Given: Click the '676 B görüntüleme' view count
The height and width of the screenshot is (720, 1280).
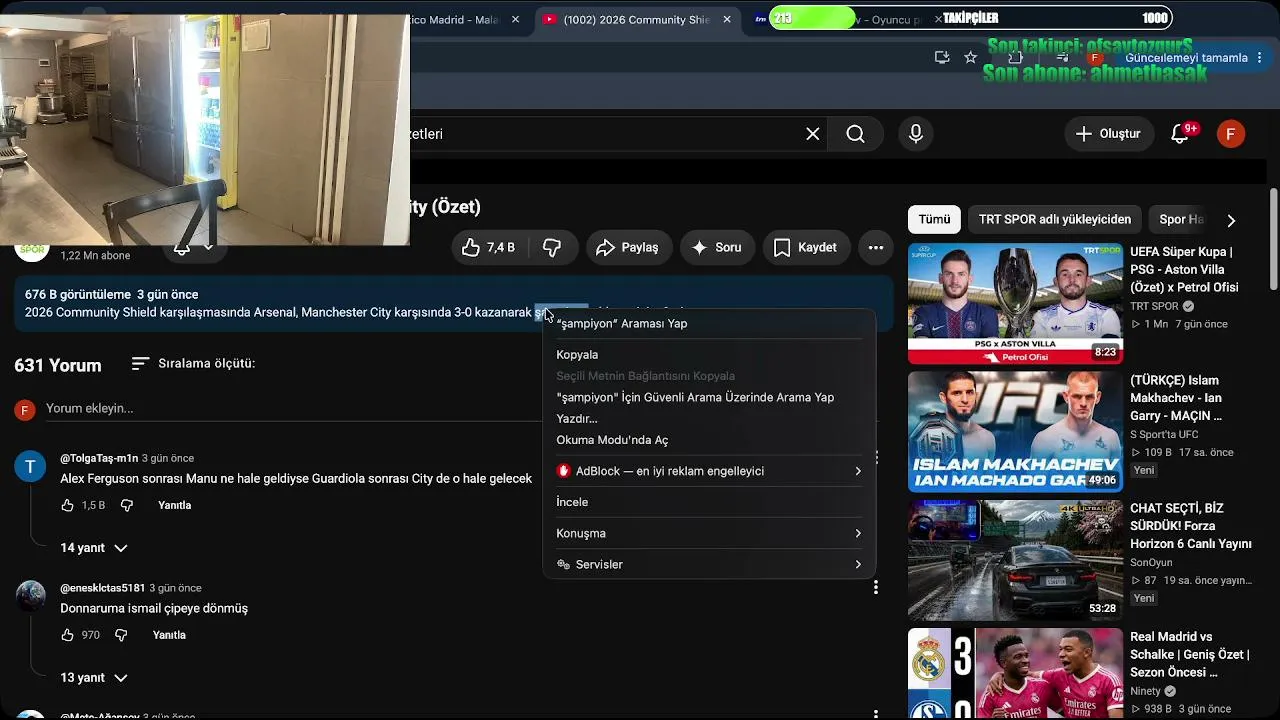Looking at the screenshot, I should coord(78,295).
